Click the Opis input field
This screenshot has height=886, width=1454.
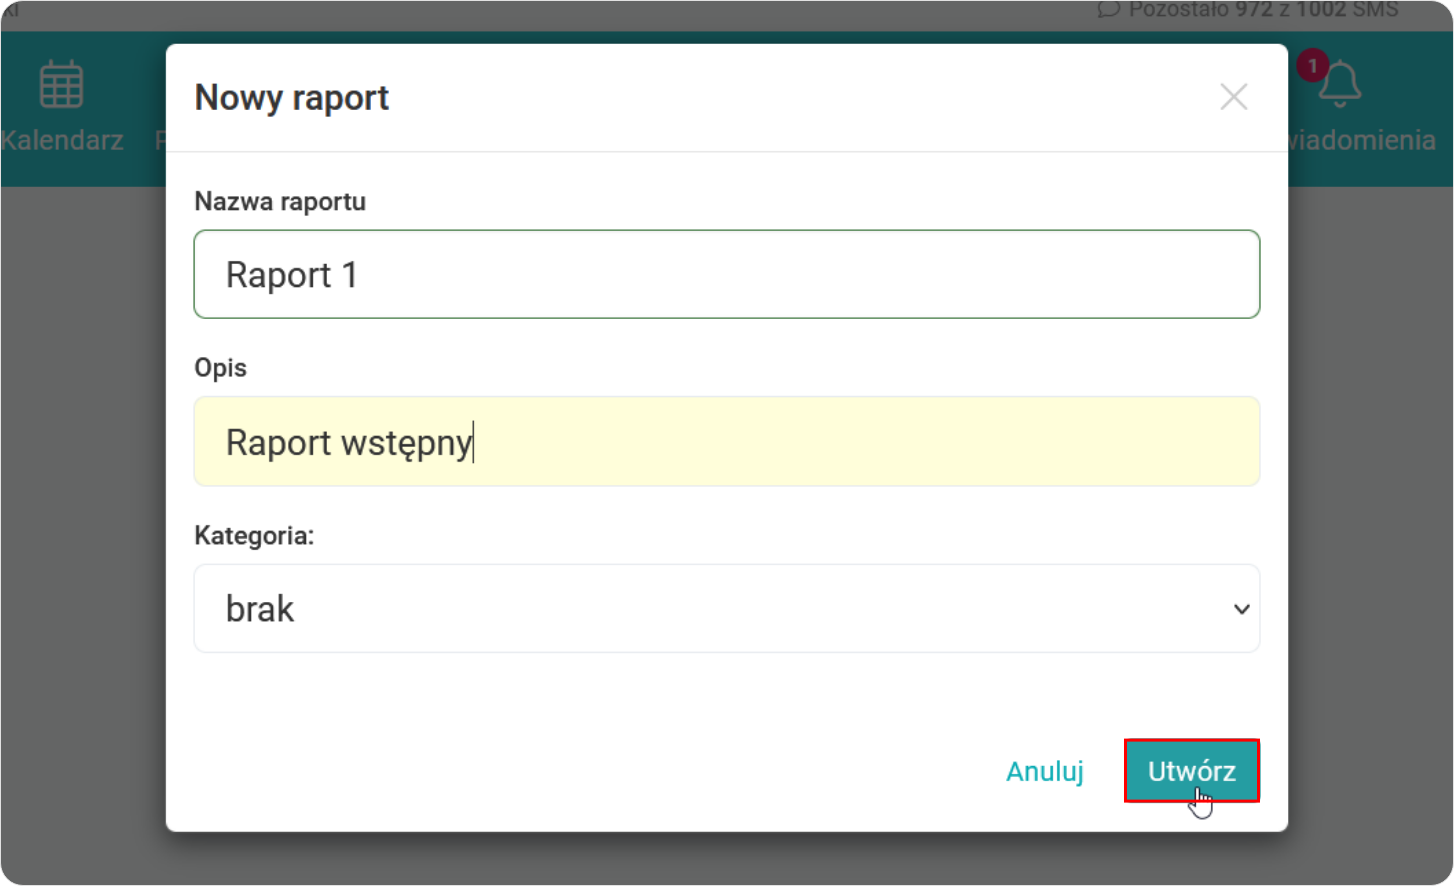point(727,441)
